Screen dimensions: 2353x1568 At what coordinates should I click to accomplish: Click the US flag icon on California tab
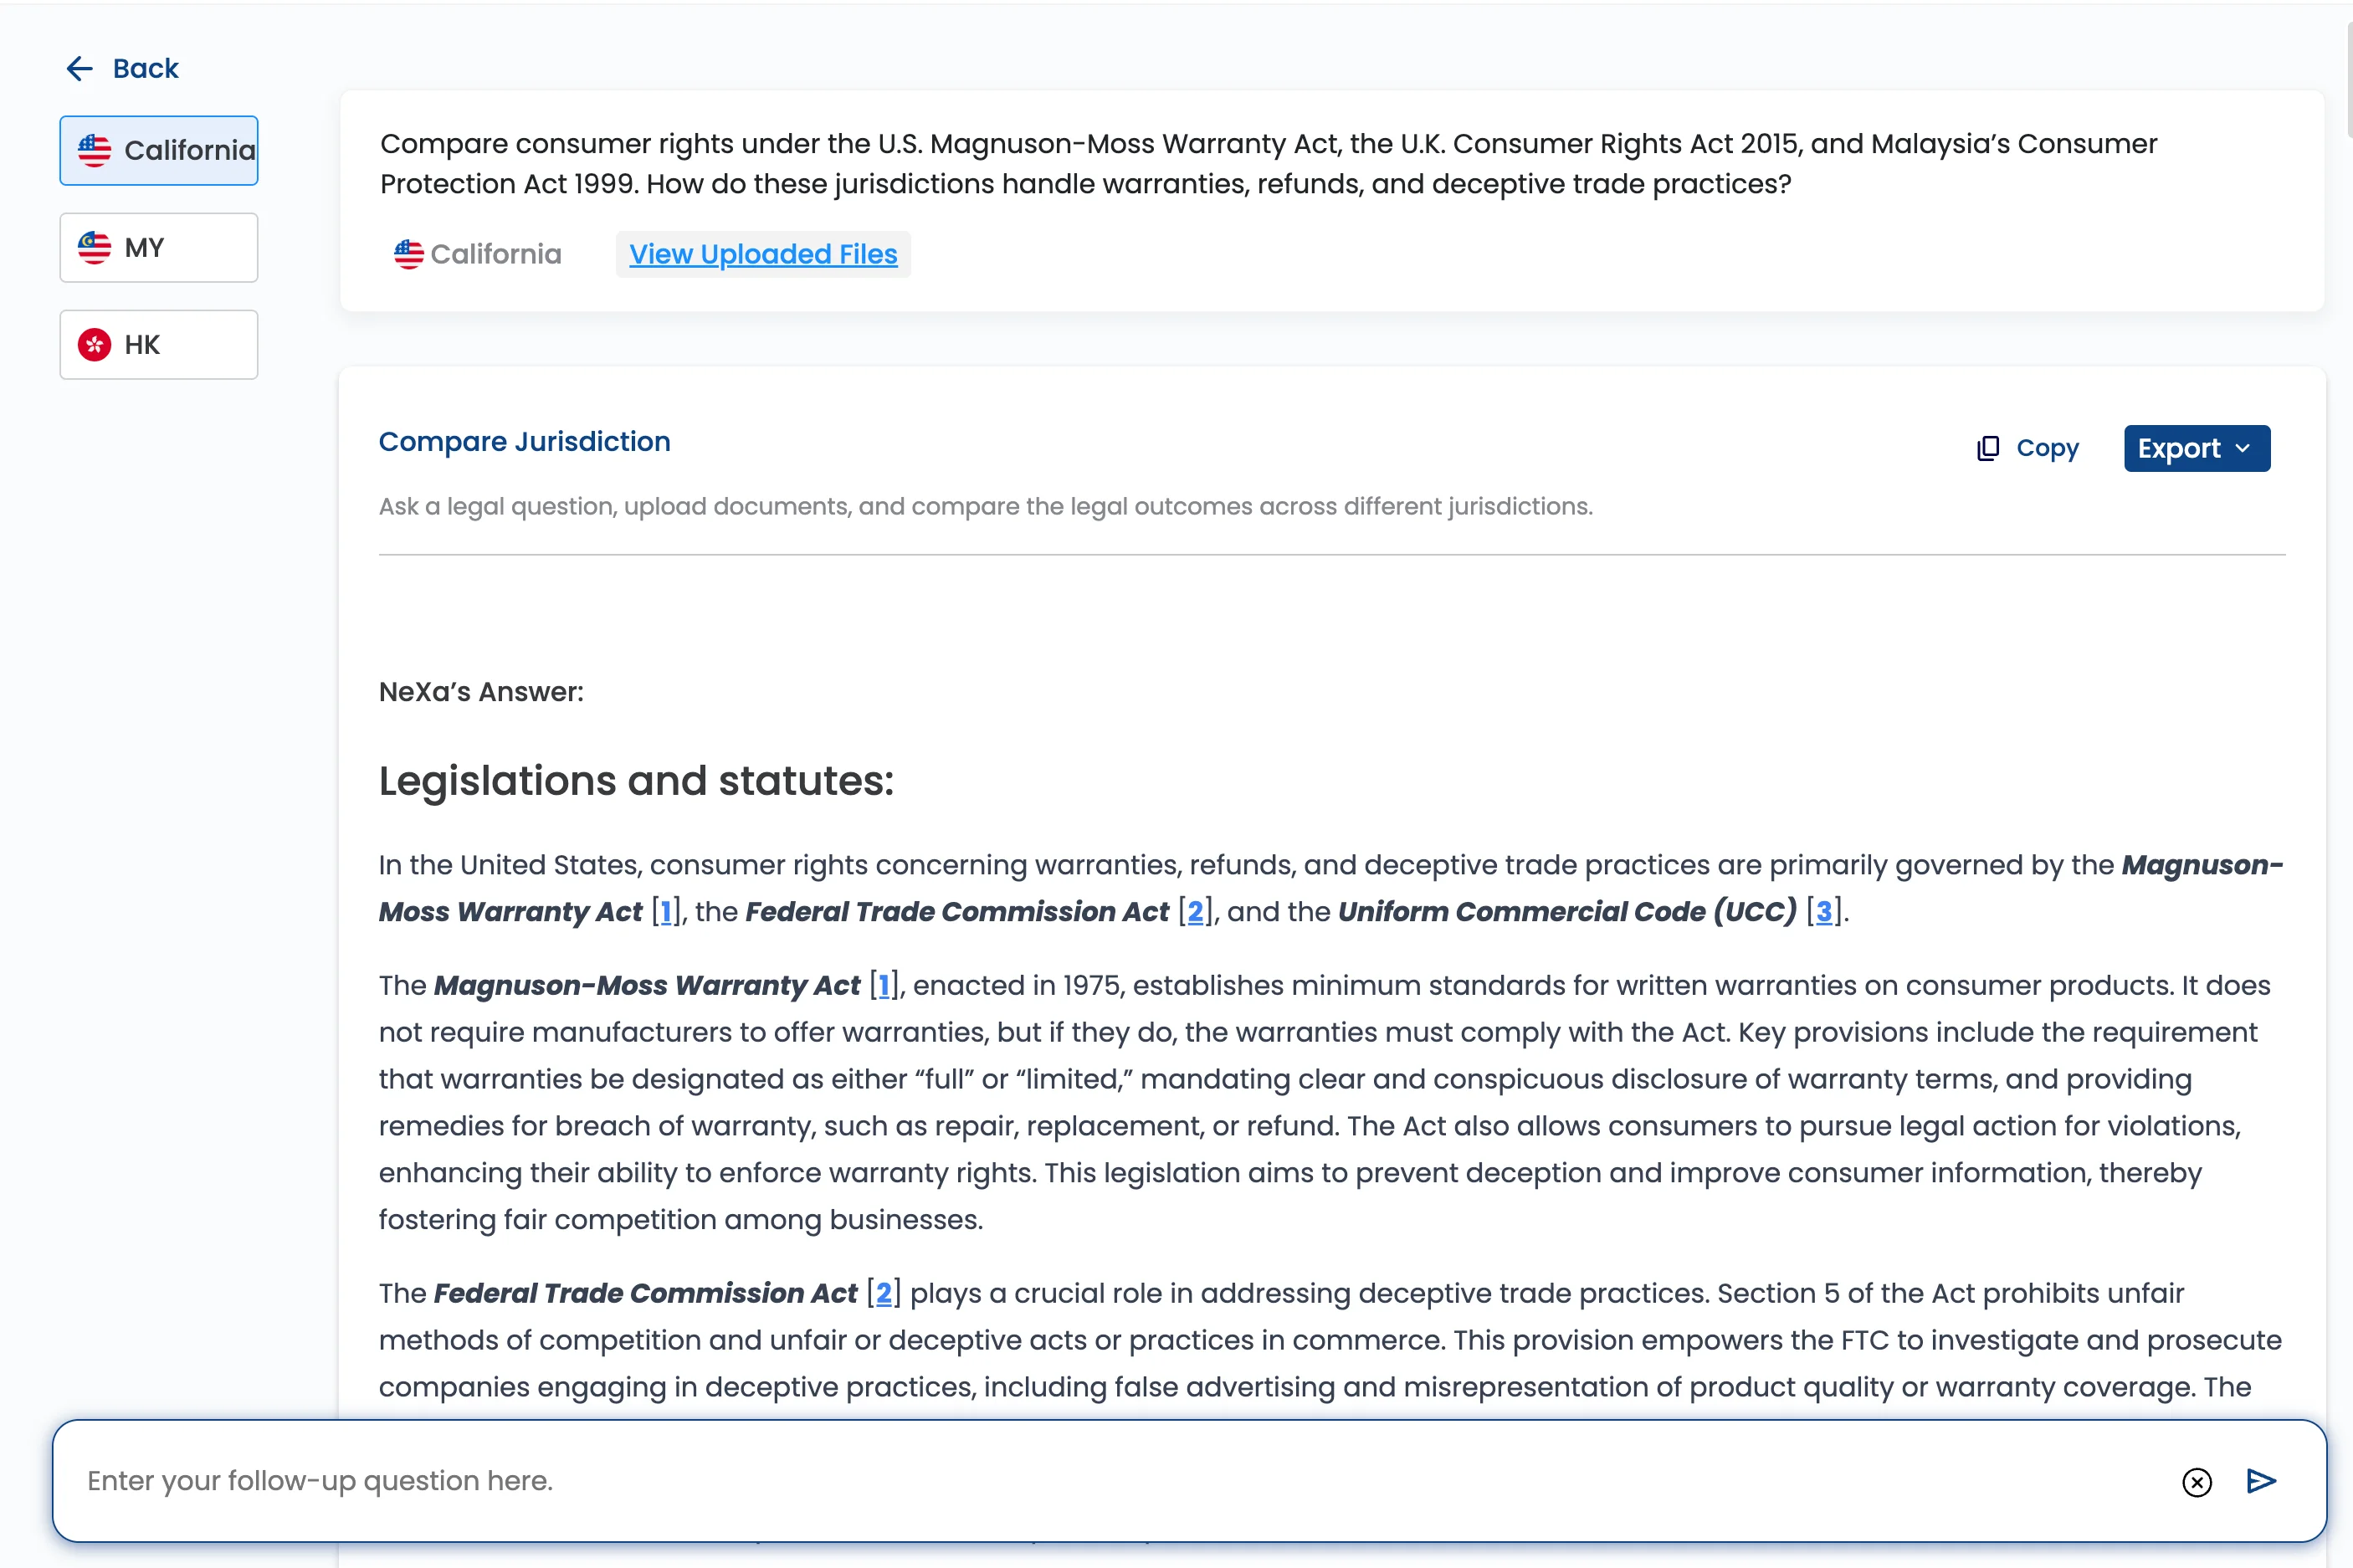[x=93, y=150]
